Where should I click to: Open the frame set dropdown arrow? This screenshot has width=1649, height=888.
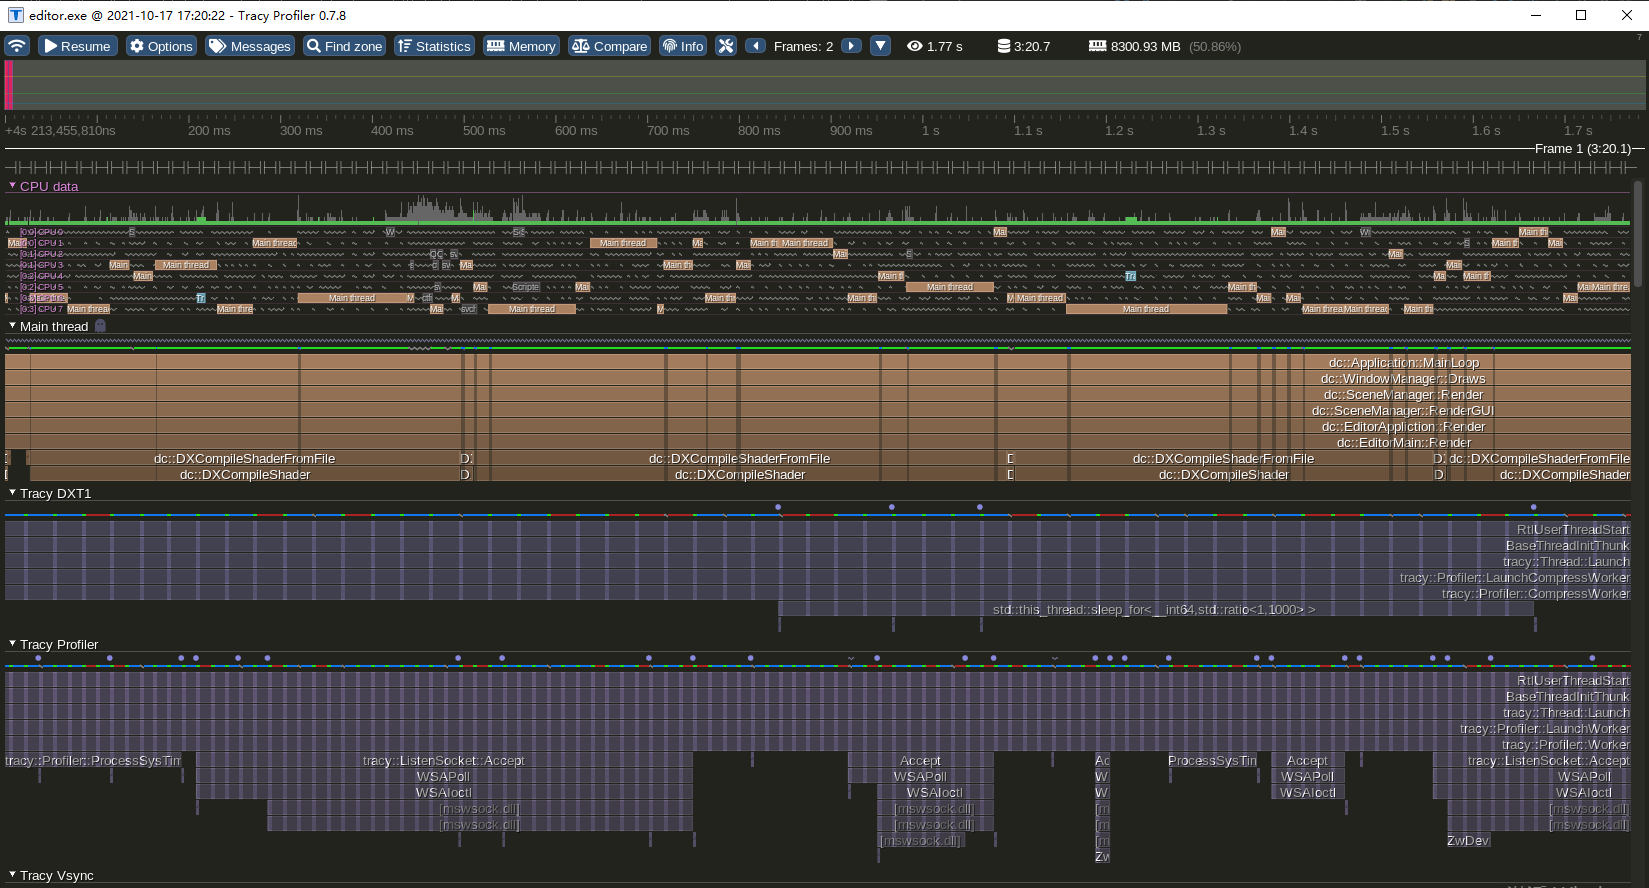pos(880,46)
